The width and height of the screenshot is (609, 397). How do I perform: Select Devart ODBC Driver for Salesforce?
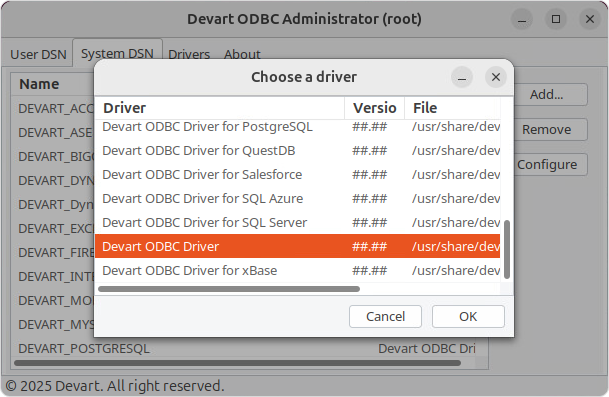pyautogui.click(x=298, y=174)
